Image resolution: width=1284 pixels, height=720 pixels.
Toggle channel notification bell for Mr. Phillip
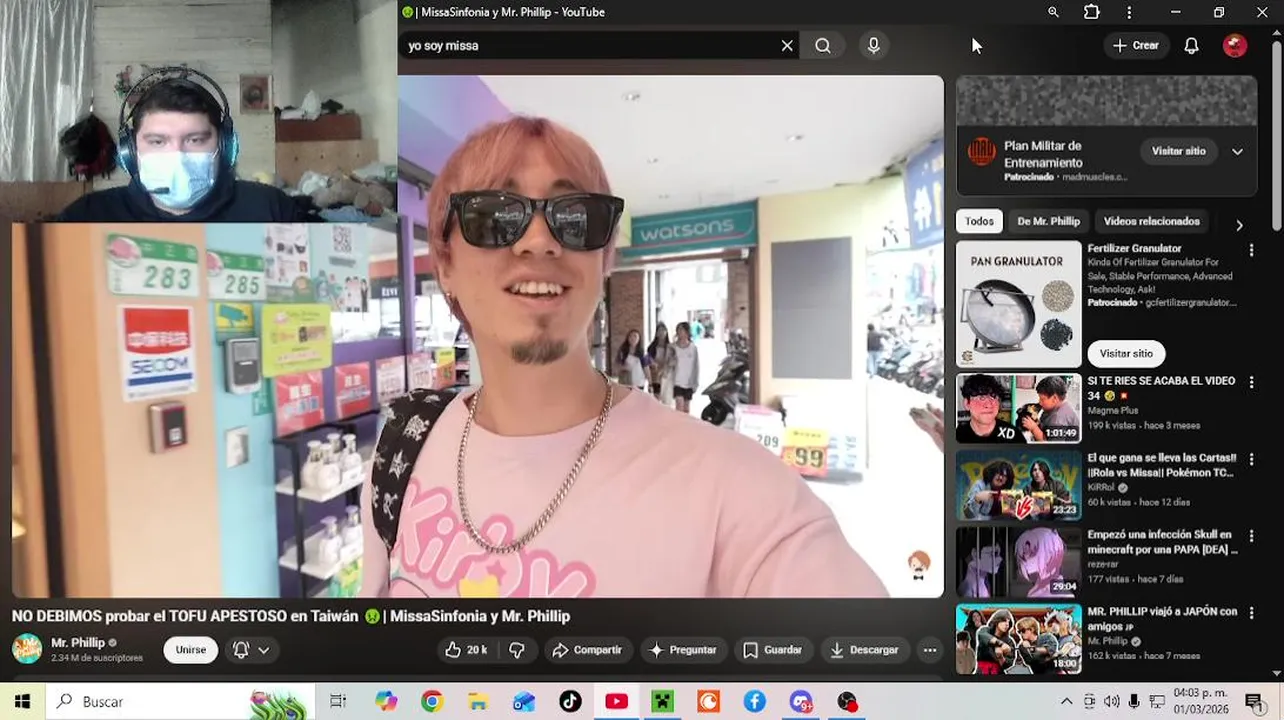[241, 650]
